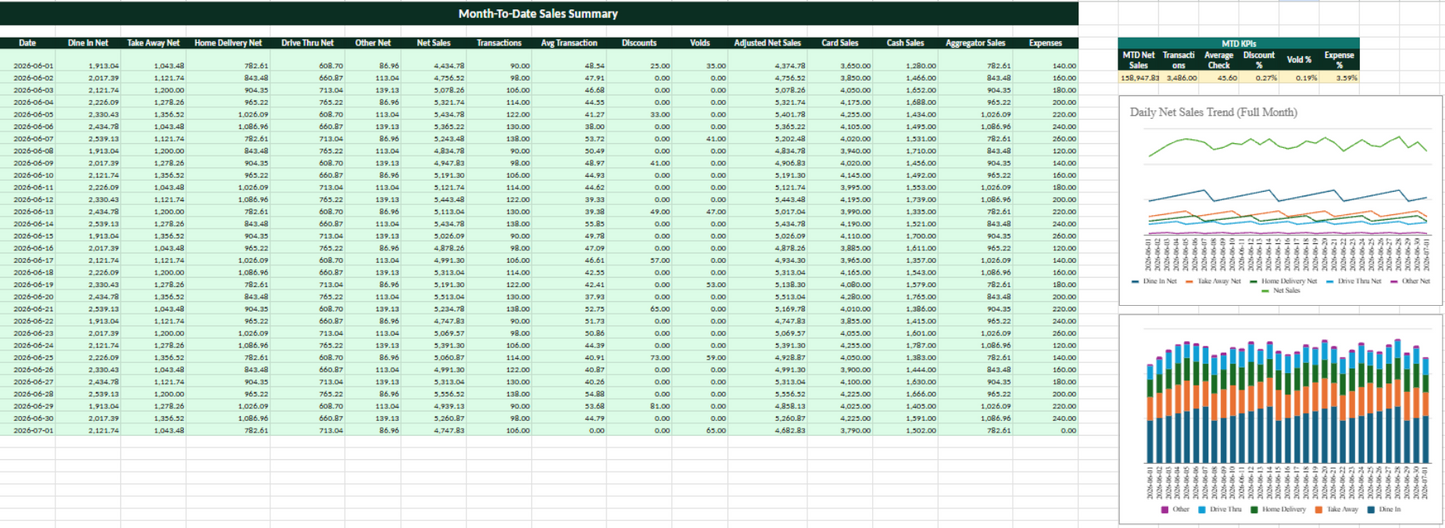Click the stacked bar for 2026-07-01
Image resolution: width=1445 pixels, height=528 pixels.
1425,408
